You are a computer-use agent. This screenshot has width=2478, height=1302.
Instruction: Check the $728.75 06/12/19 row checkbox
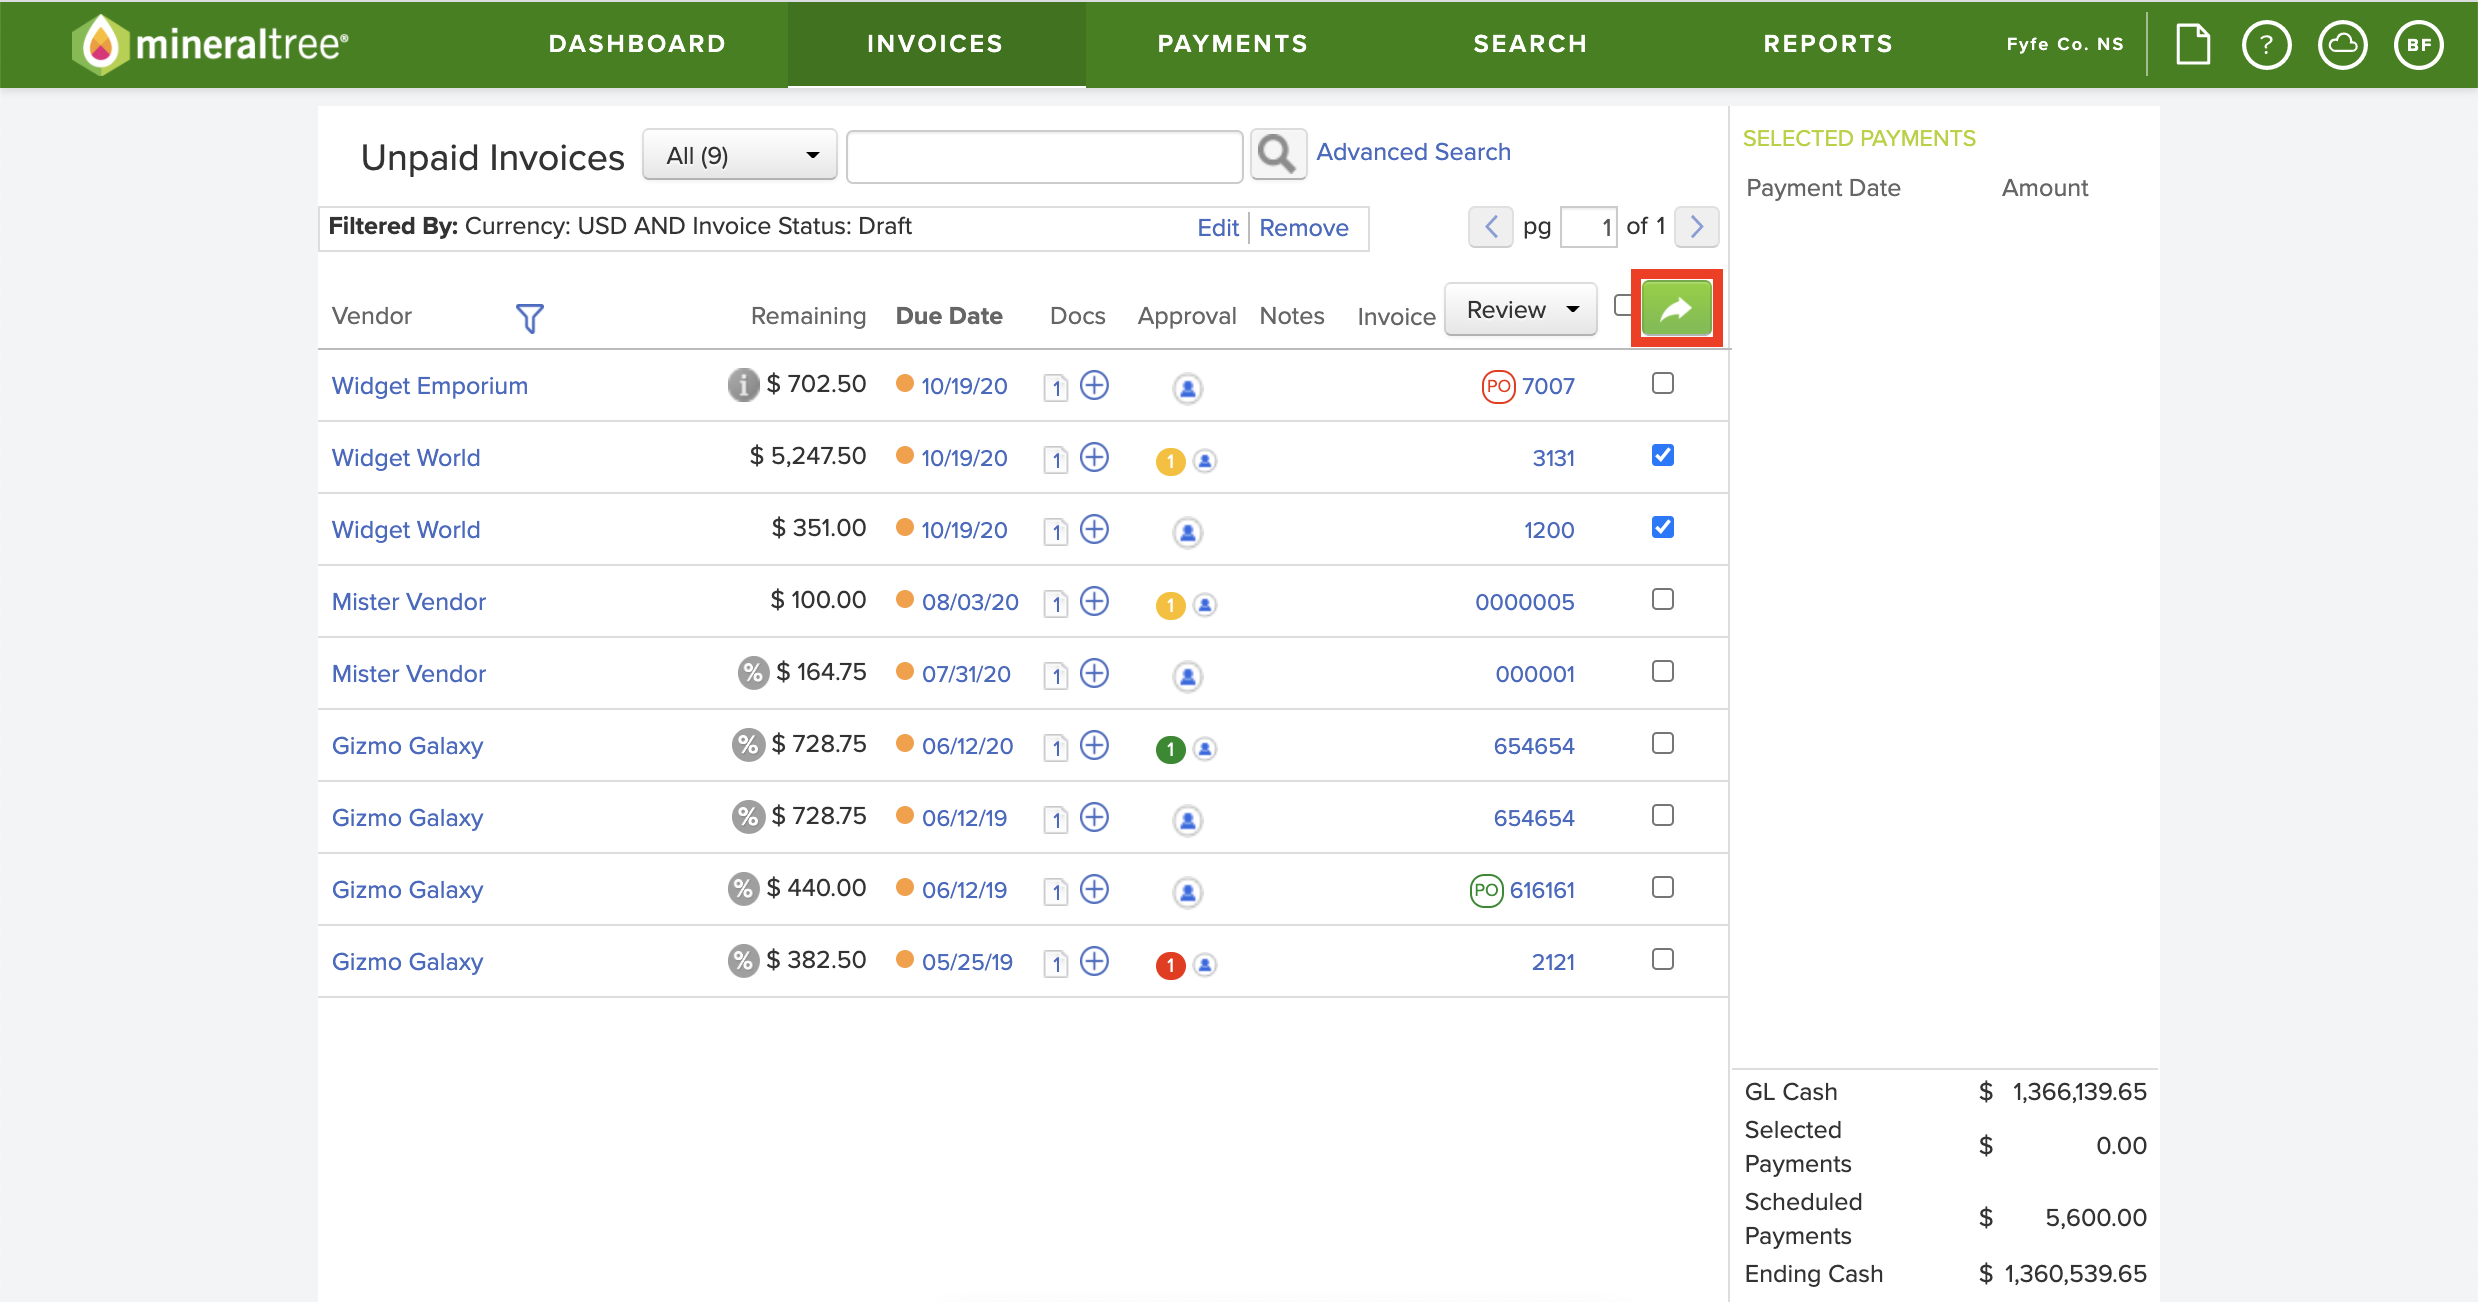point(1662,815)
